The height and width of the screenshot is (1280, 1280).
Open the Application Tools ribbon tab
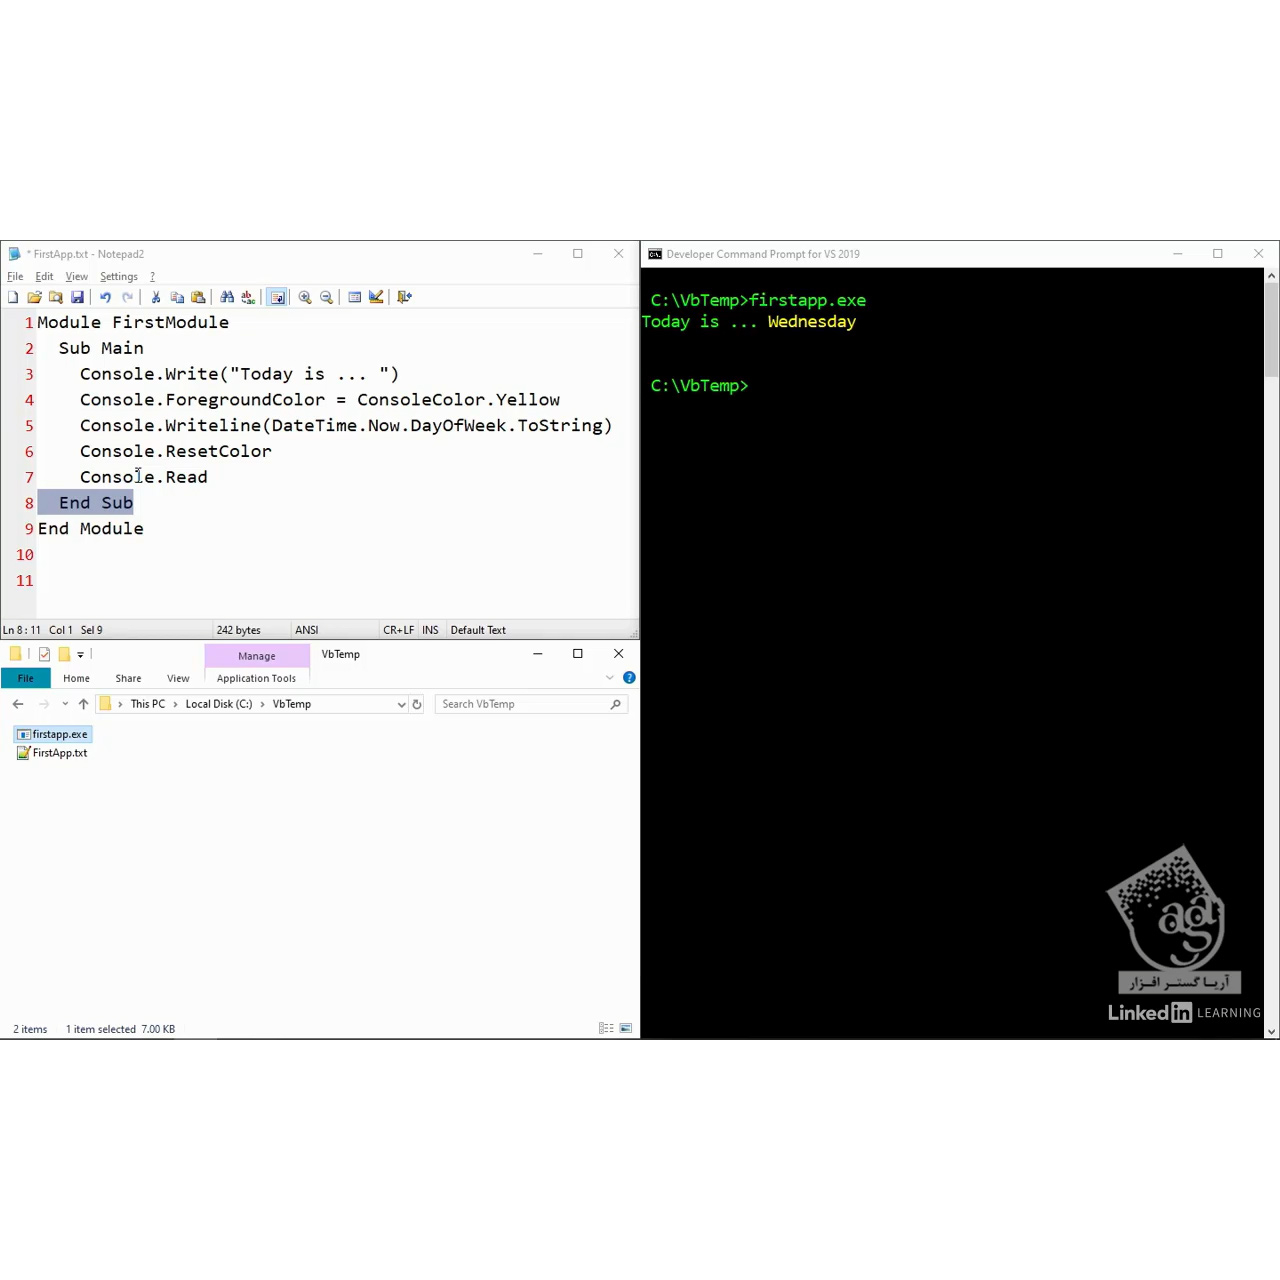(256, 678)
